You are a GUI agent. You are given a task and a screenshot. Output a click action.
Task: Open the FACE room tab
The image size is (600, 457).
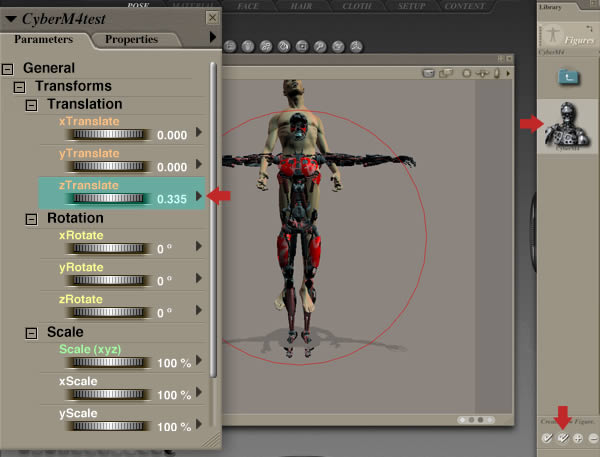point(248,6)
